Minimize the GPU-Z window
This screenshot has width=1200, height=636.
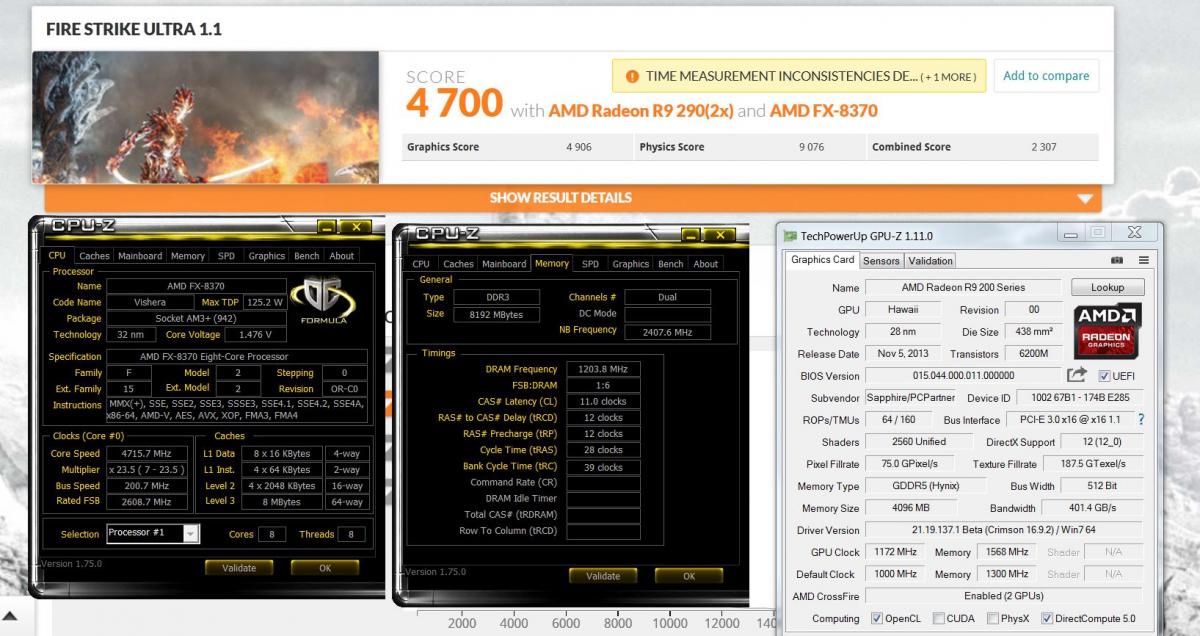(x=1072, y=234)
